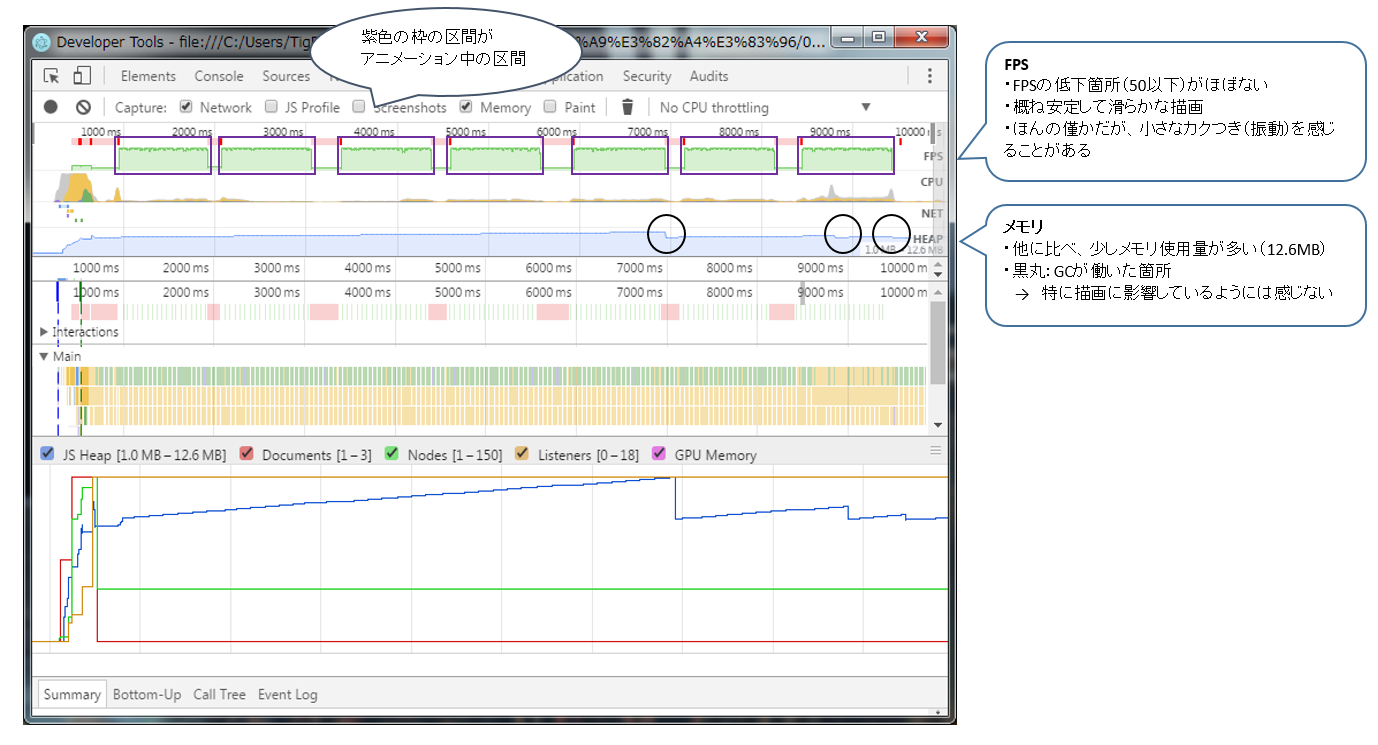Screen dimensions: 1378x745
Task: Clear the recording with the circle-slash icon
Action: tap(83, 107)
